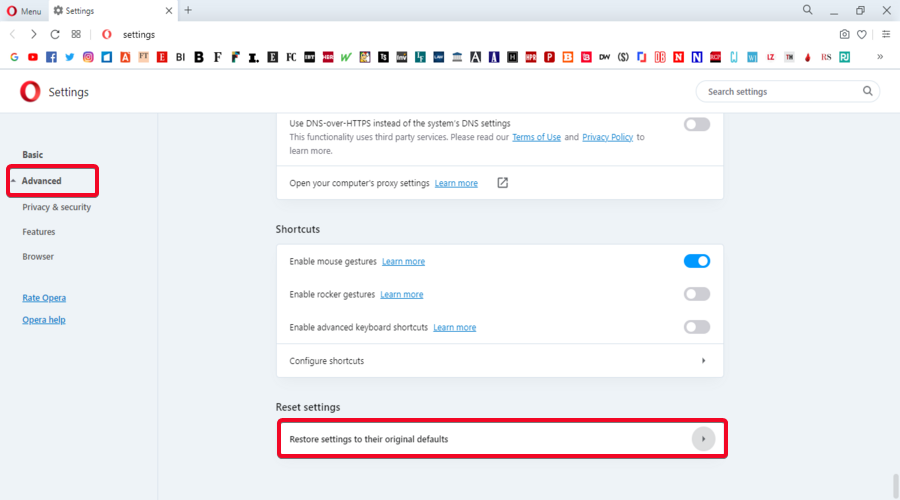The height and width of the screenshot is (500, 900).
Task: Open the Rate Opera link
Action: (44, 298)
